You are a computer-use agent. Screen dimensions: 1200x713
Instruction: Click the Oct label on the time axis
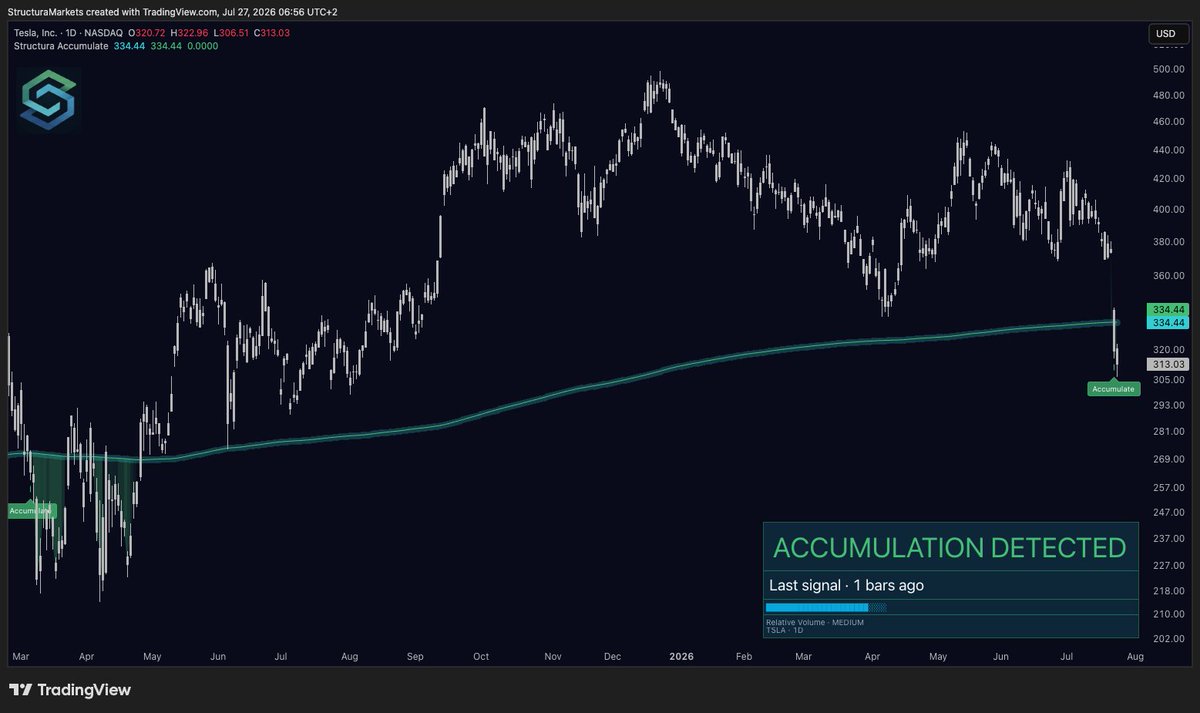point(481,657)
